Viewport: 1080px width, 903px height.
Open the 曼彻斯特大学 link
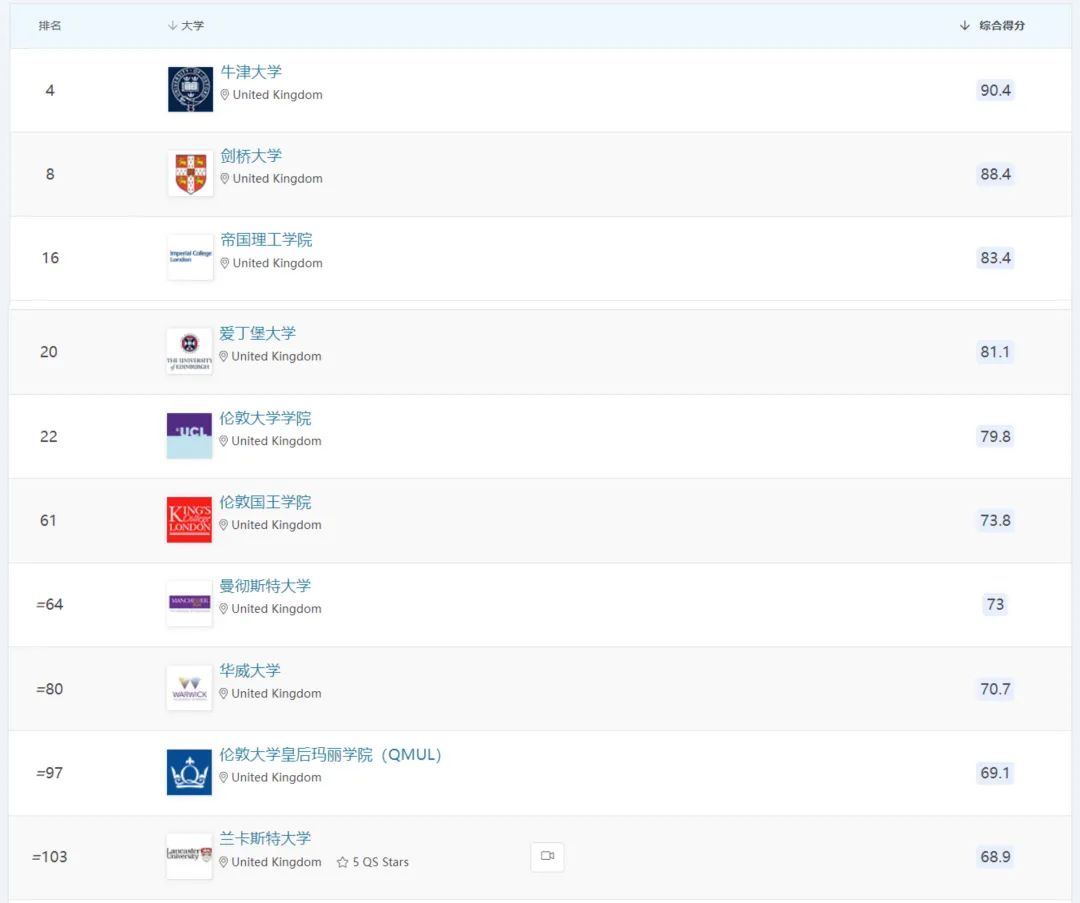tap(265, 586)
